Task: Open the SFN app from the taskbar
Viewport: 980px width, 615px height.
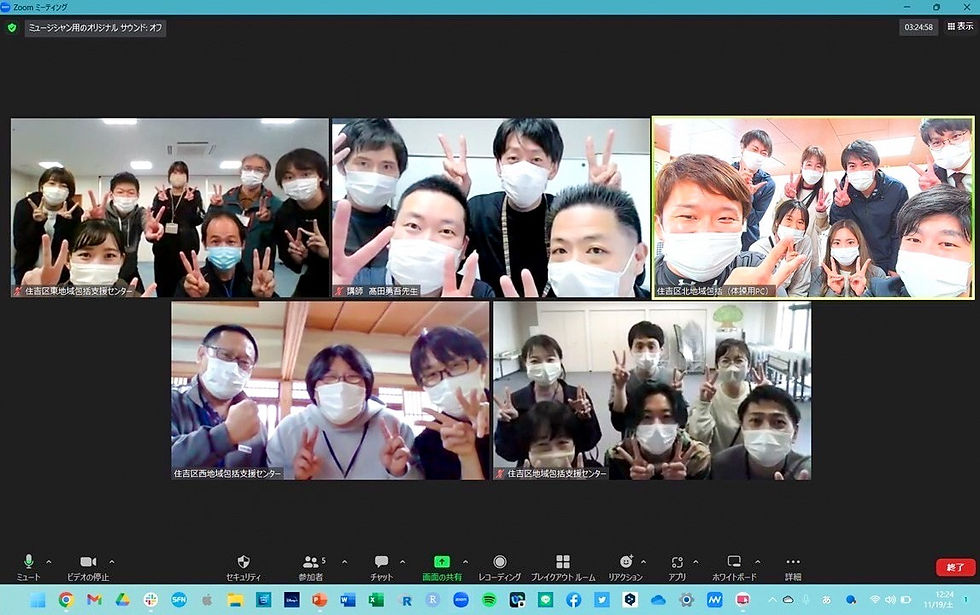Action: 179,600
